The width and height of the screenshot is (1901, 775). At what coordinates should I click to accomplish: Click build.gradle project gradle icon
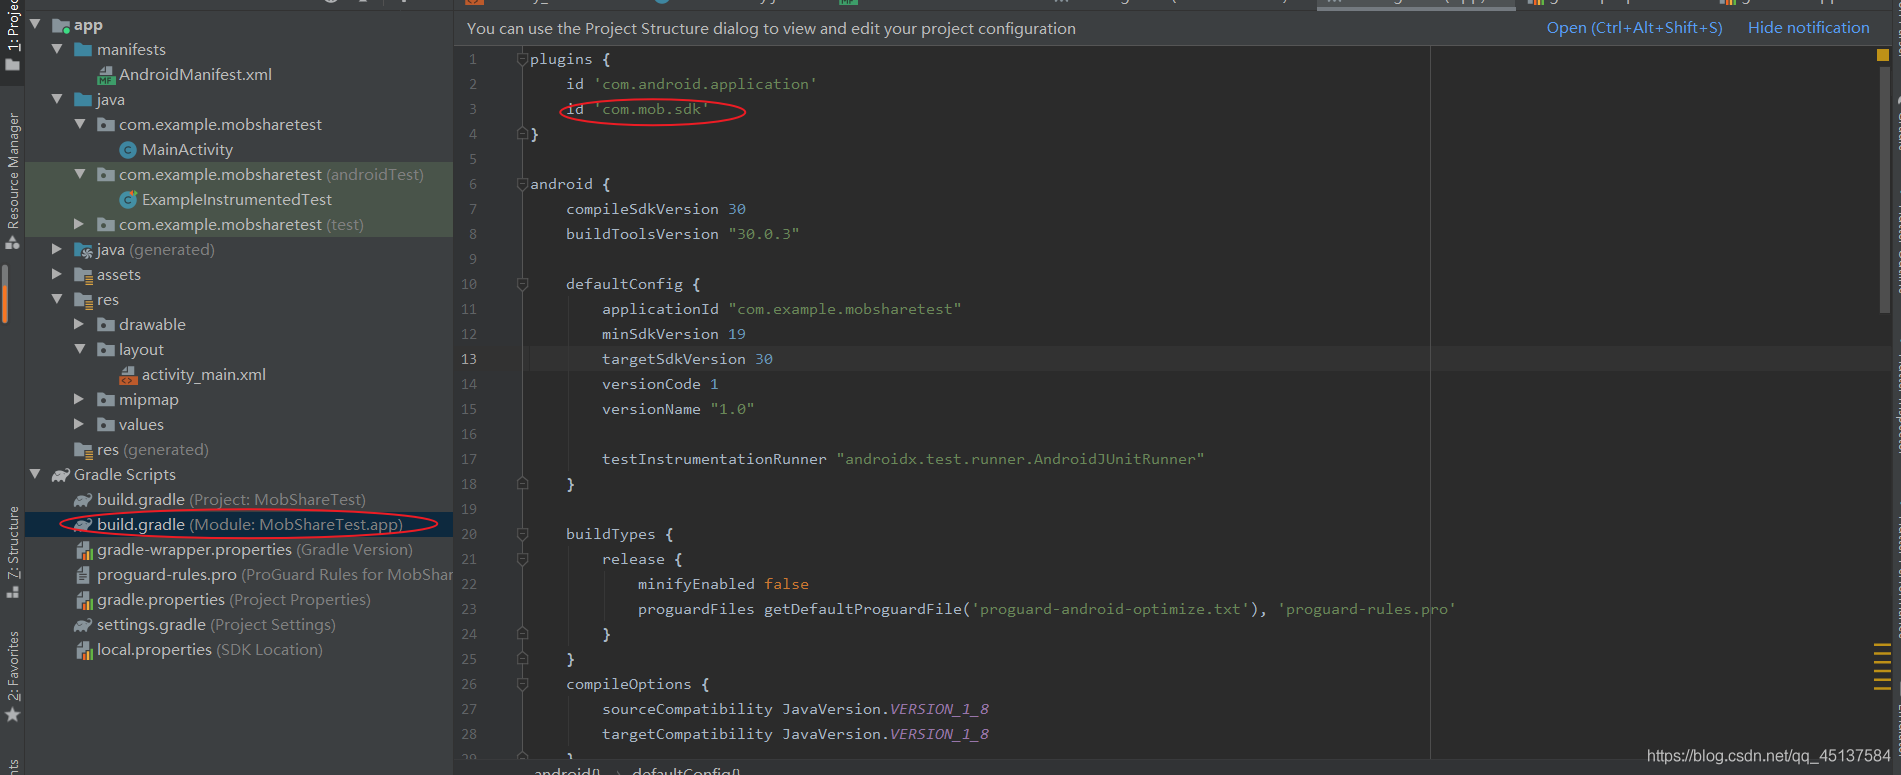(84, 500)
